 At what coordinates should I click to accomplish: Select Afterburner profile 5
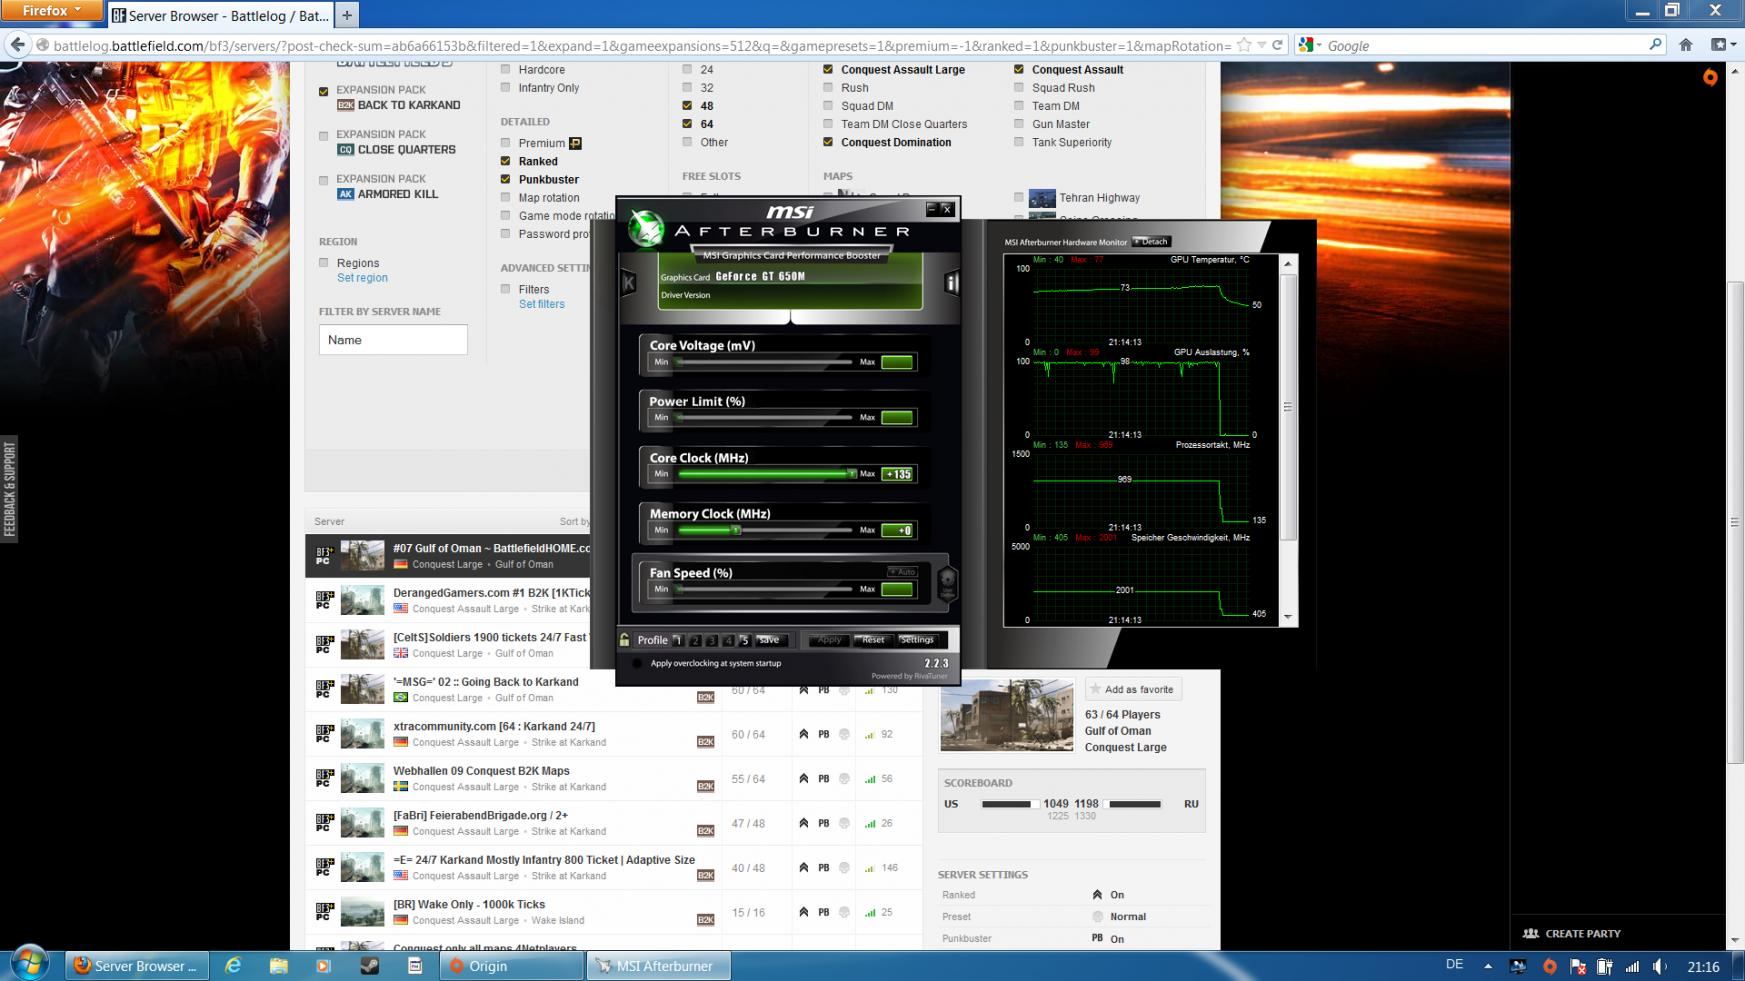tap(744, 640)
